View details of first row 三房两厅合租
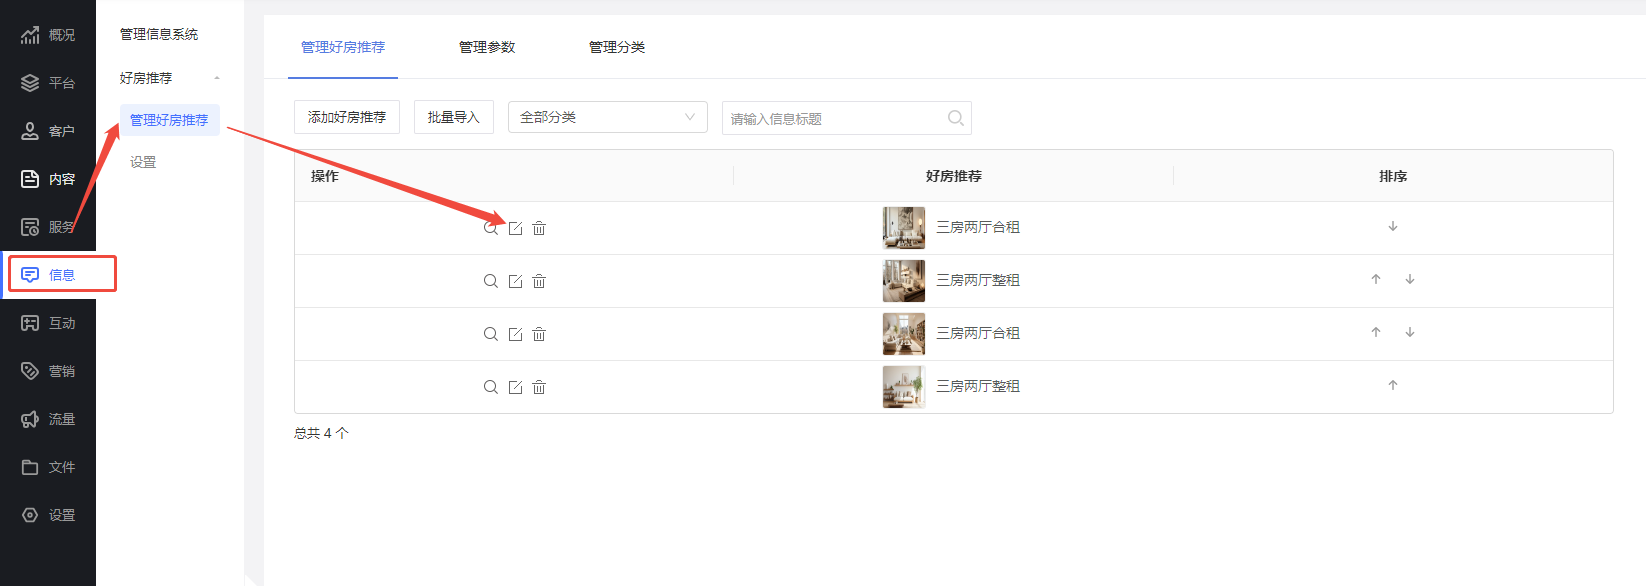 coord(491,228)
